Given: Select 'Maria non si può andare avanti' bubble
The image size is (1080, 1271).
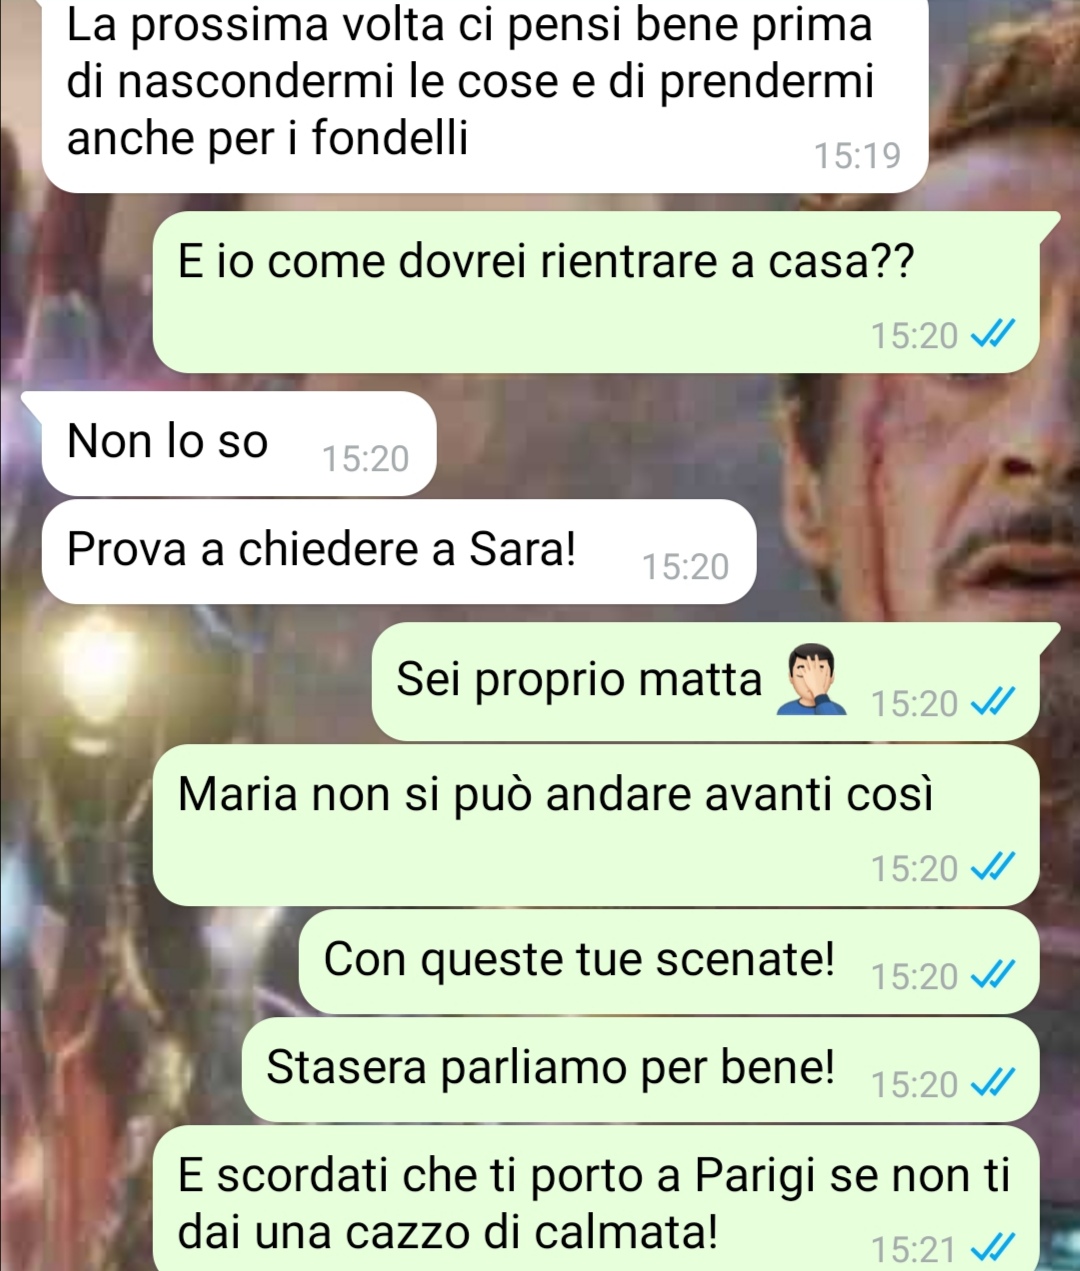Looking at the screenshot, I should (596, 825).
